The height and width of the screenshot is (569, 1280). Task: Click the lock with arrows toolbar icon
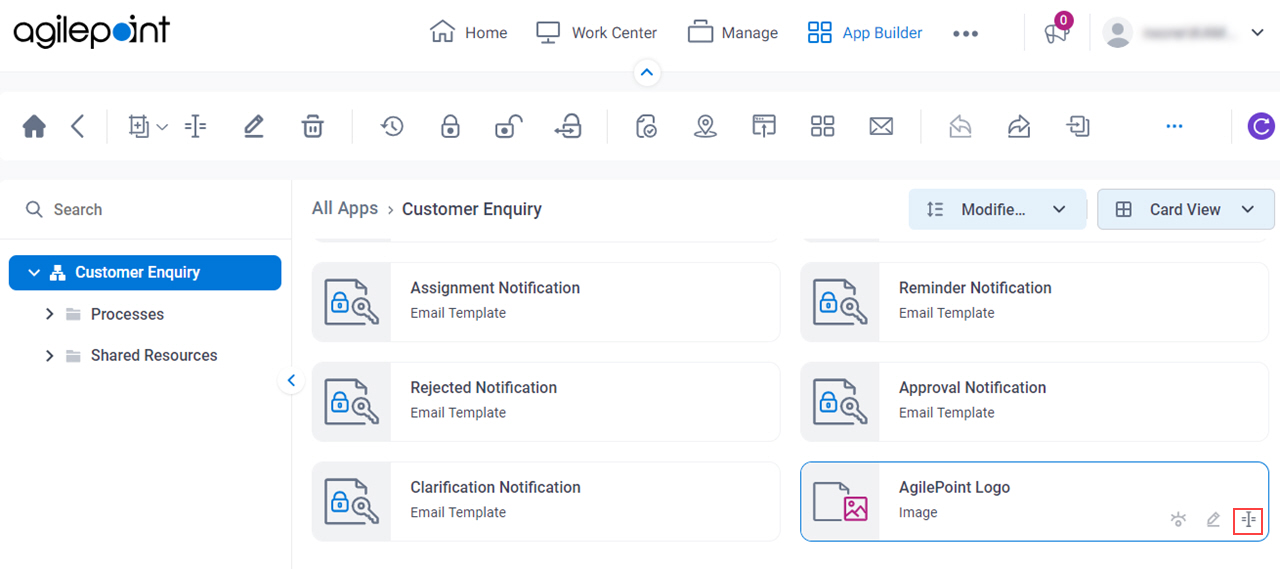[567, 126]
